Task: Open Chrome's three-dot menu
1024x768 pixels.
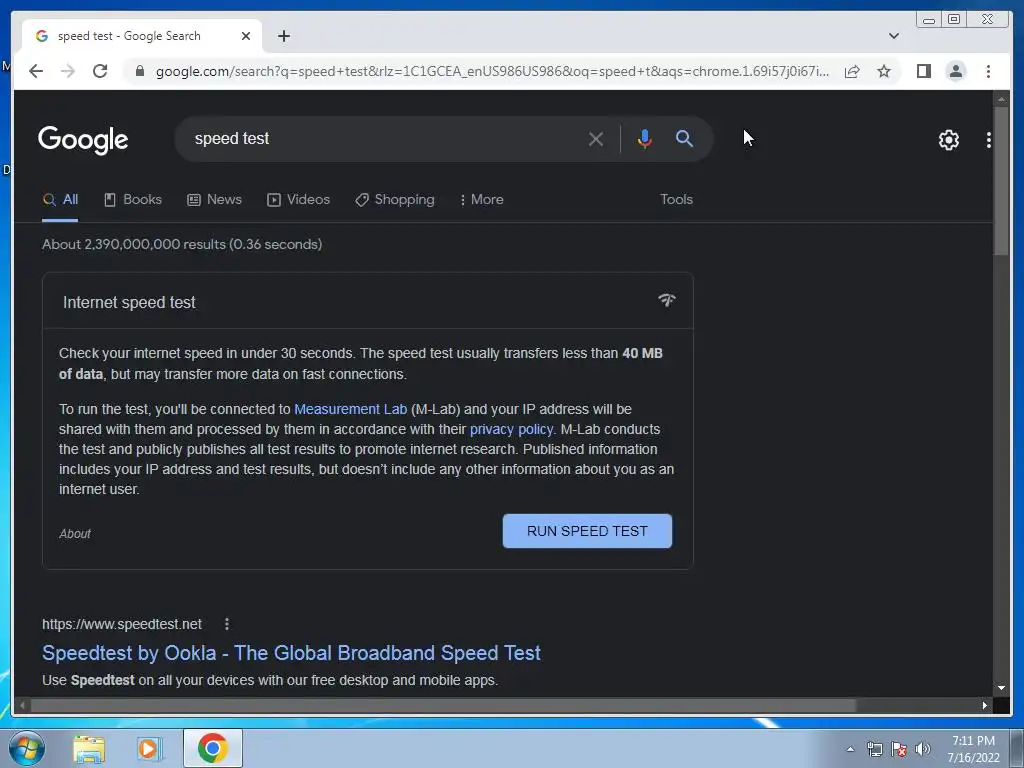Action: click(x=988, y=71)
